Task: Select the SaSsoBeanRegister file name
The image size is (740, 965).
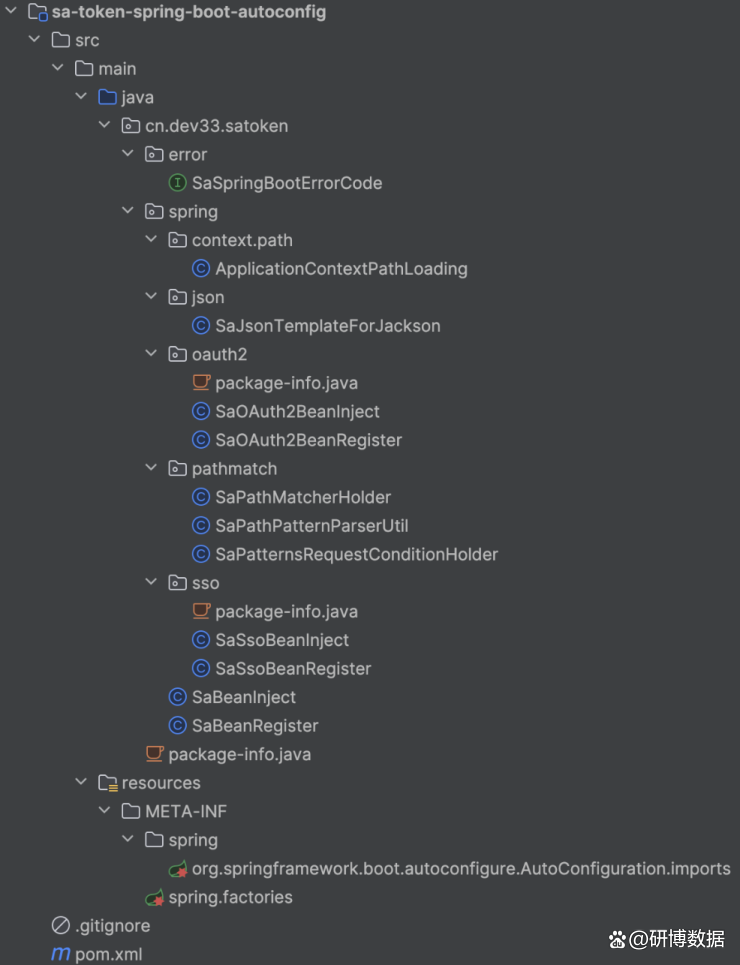Action: click(x=293, y=669)
